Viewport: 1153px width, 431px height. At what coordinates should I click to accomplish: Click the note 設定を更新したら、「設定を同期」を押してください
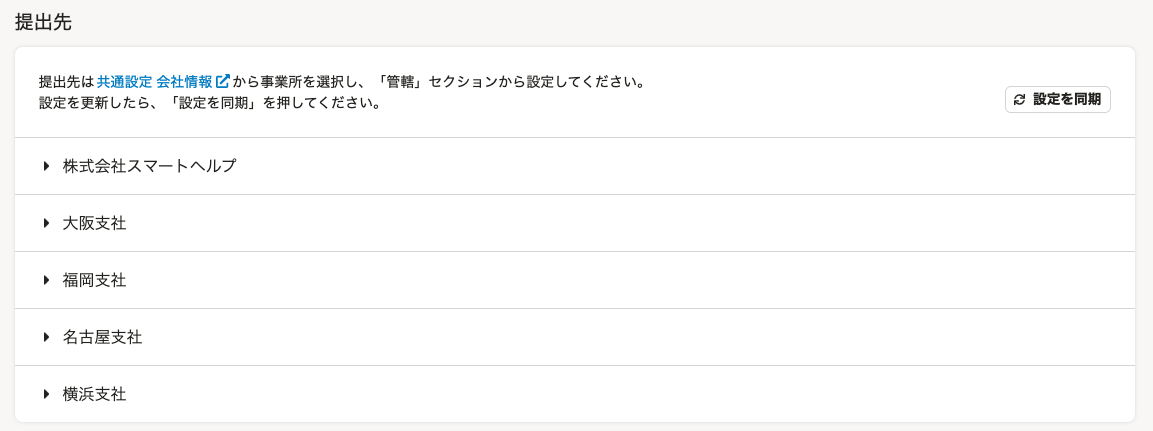click(210, 103)
